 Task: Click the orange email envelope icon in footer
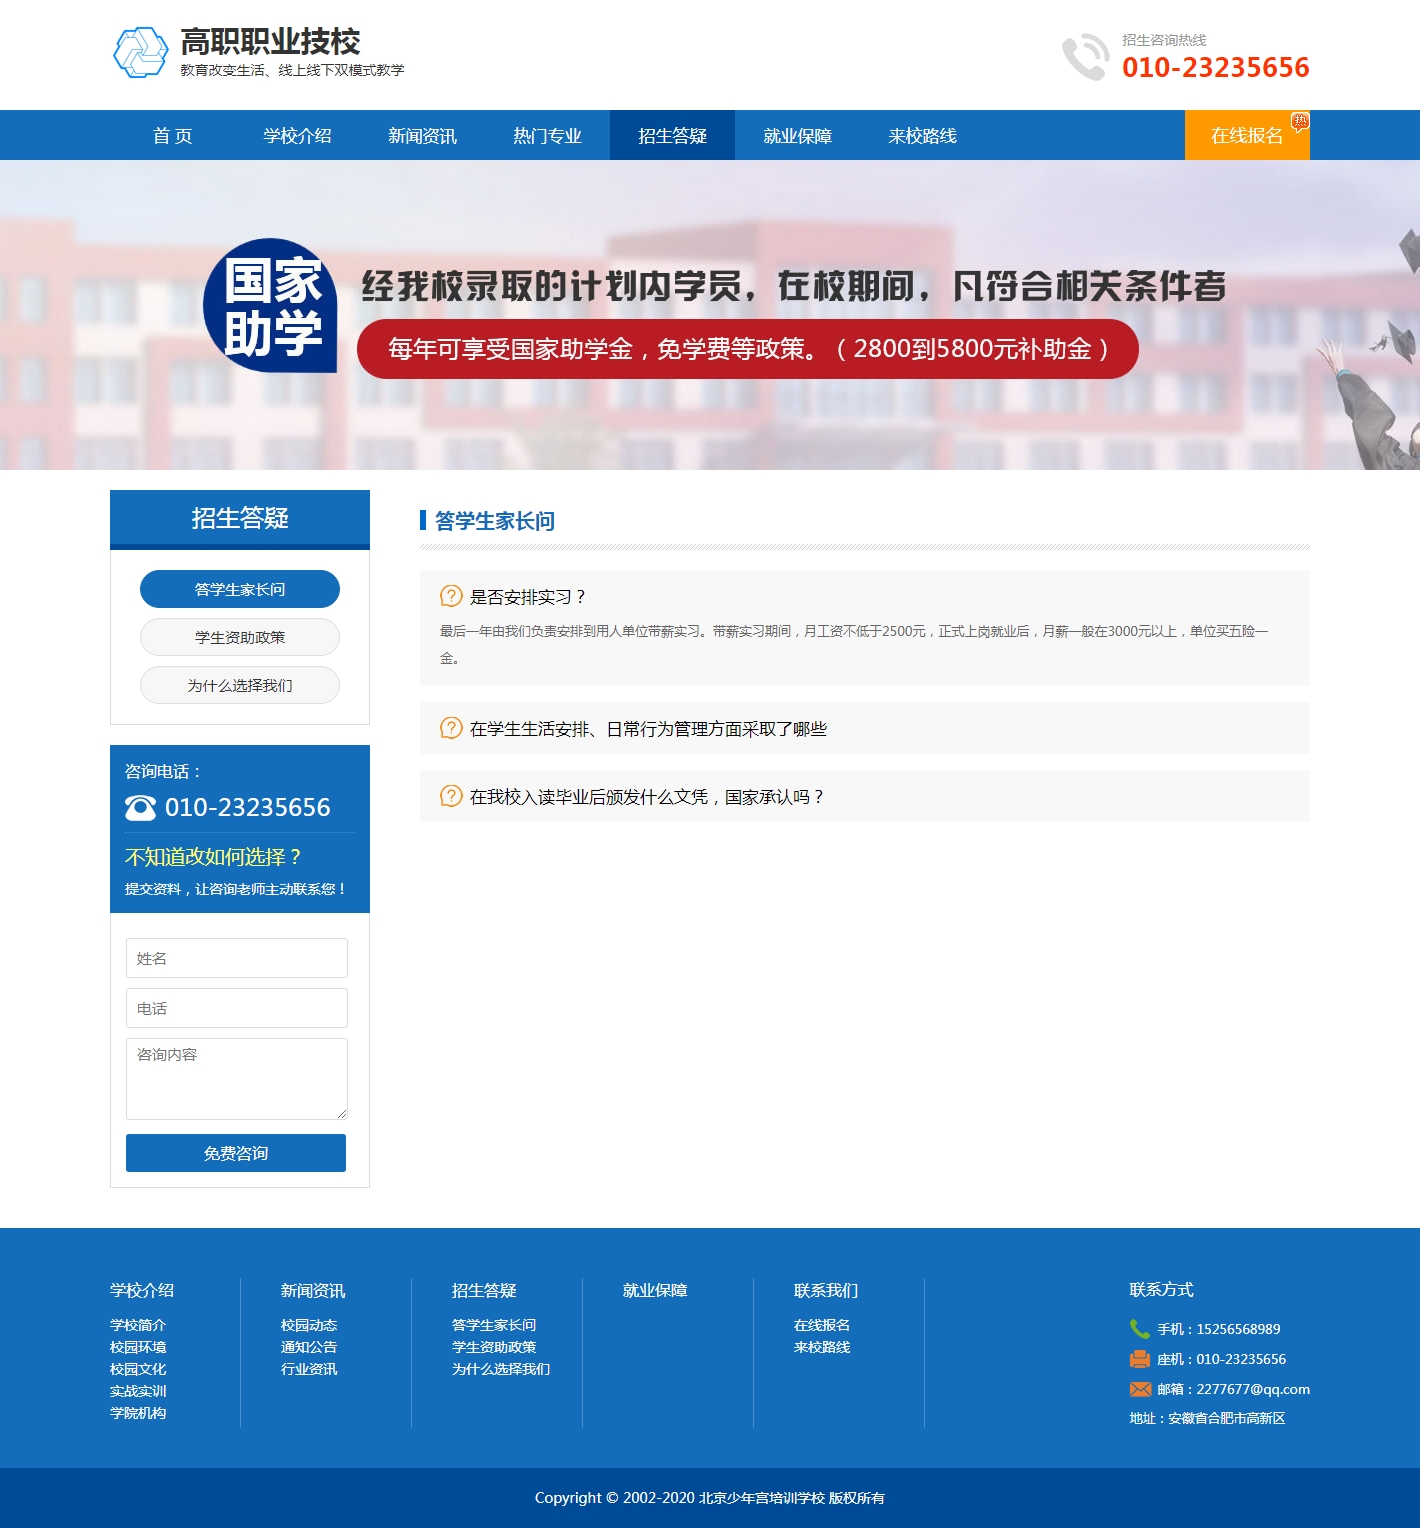pyautogui.click(x=1140, y=1388)
